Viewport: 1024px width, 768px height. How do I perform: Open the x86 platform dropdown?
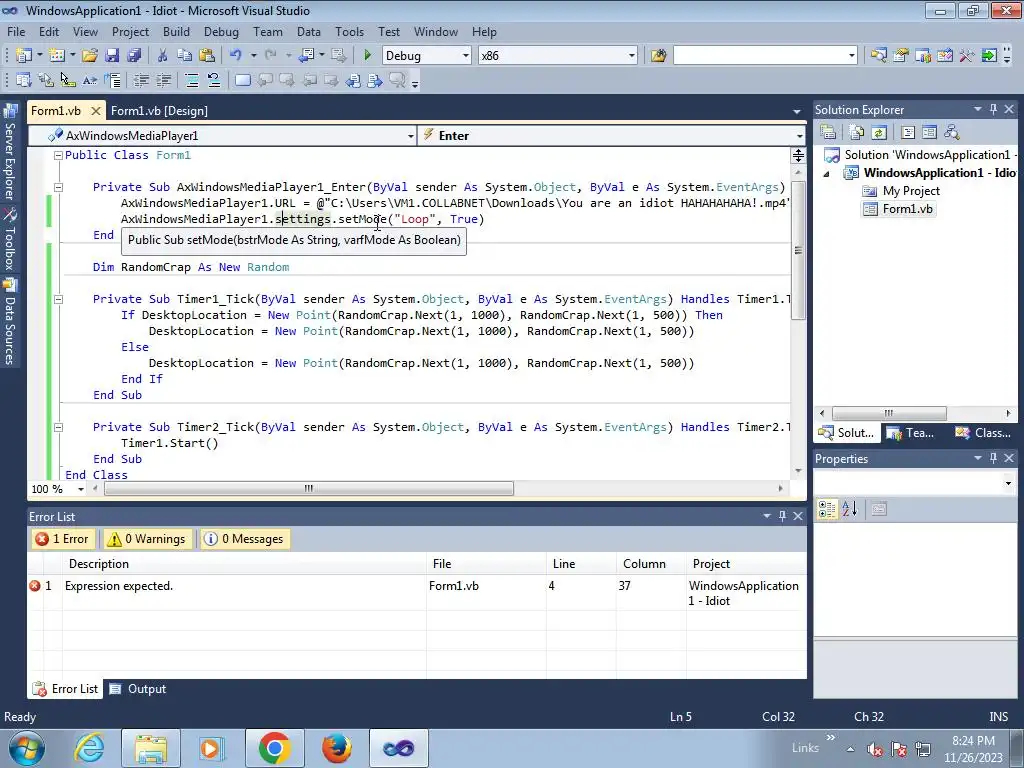tap(632, 56)
